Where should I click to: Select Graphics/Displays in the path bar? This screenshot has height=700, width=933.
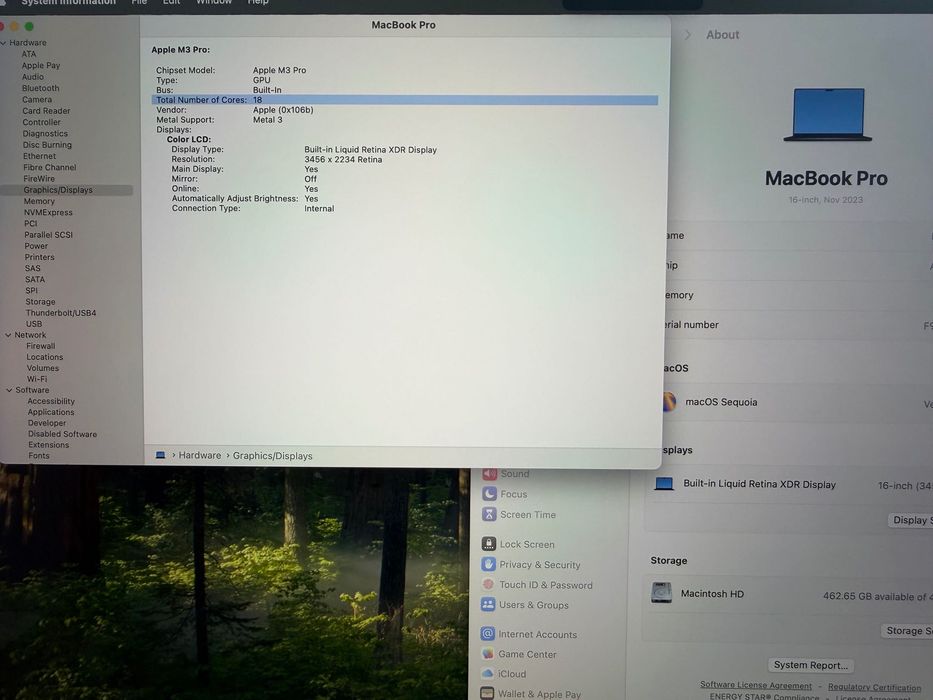tap(273, 455)
